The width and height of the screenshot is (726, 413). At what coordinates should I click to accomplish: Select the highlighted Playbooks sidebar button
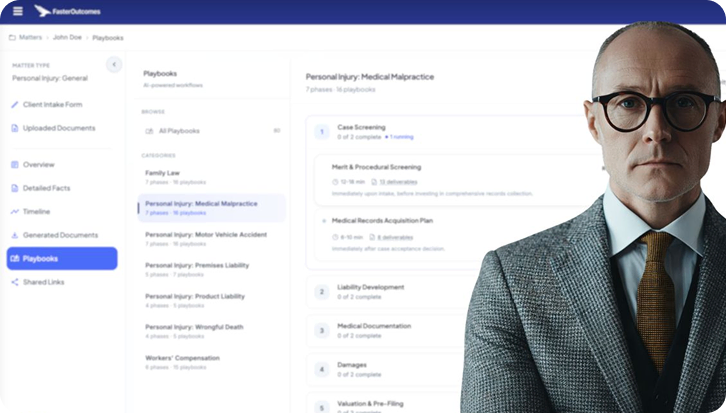(x=62, y=258)
